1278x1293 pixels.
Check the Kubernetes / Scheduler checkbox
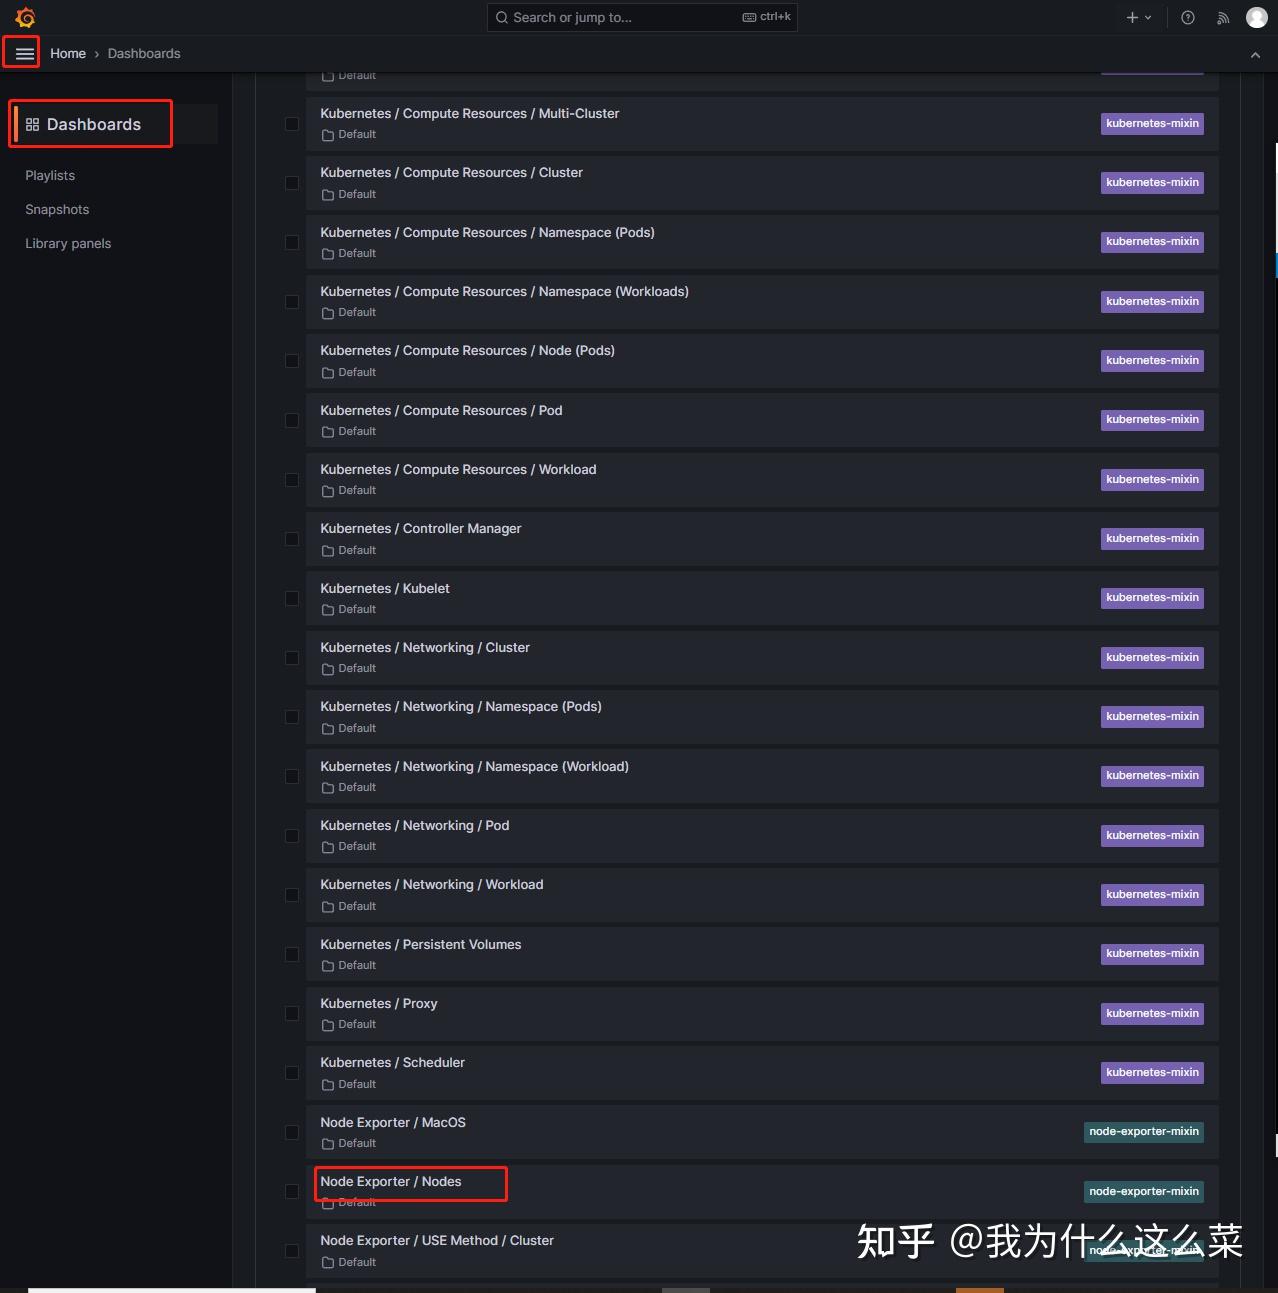(292, 1073)
